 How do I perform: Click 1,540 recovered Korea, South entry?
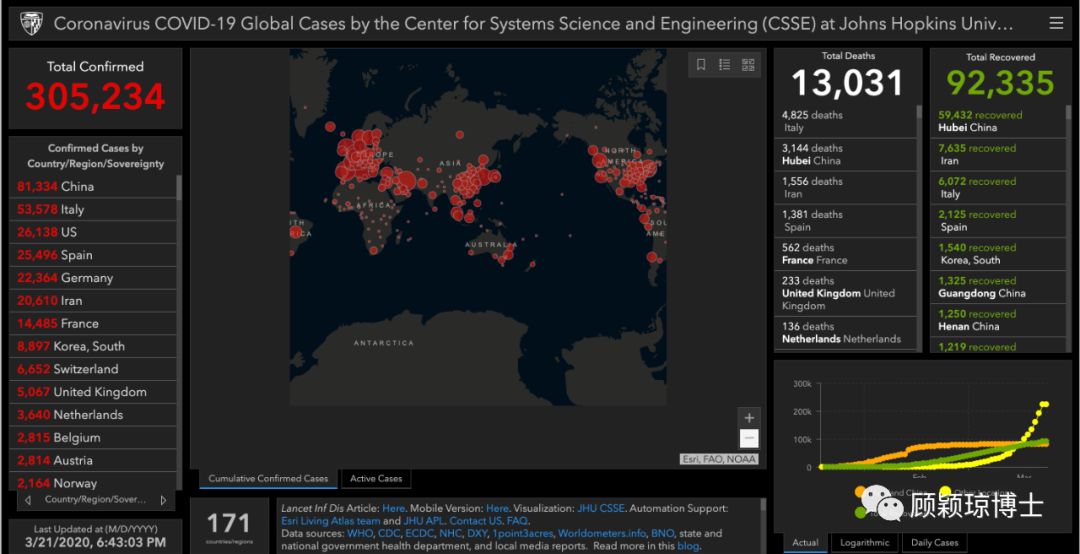(997, 254)
